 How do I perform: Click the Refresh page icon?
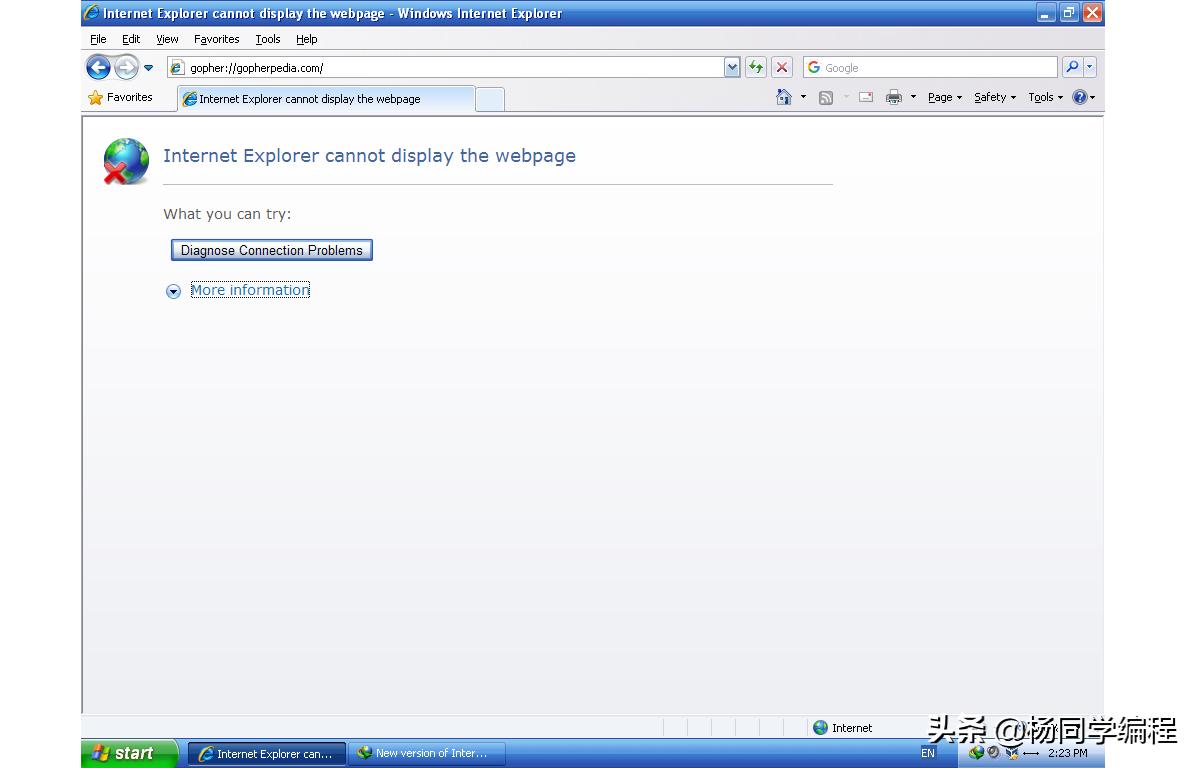[x=756, y=67]
